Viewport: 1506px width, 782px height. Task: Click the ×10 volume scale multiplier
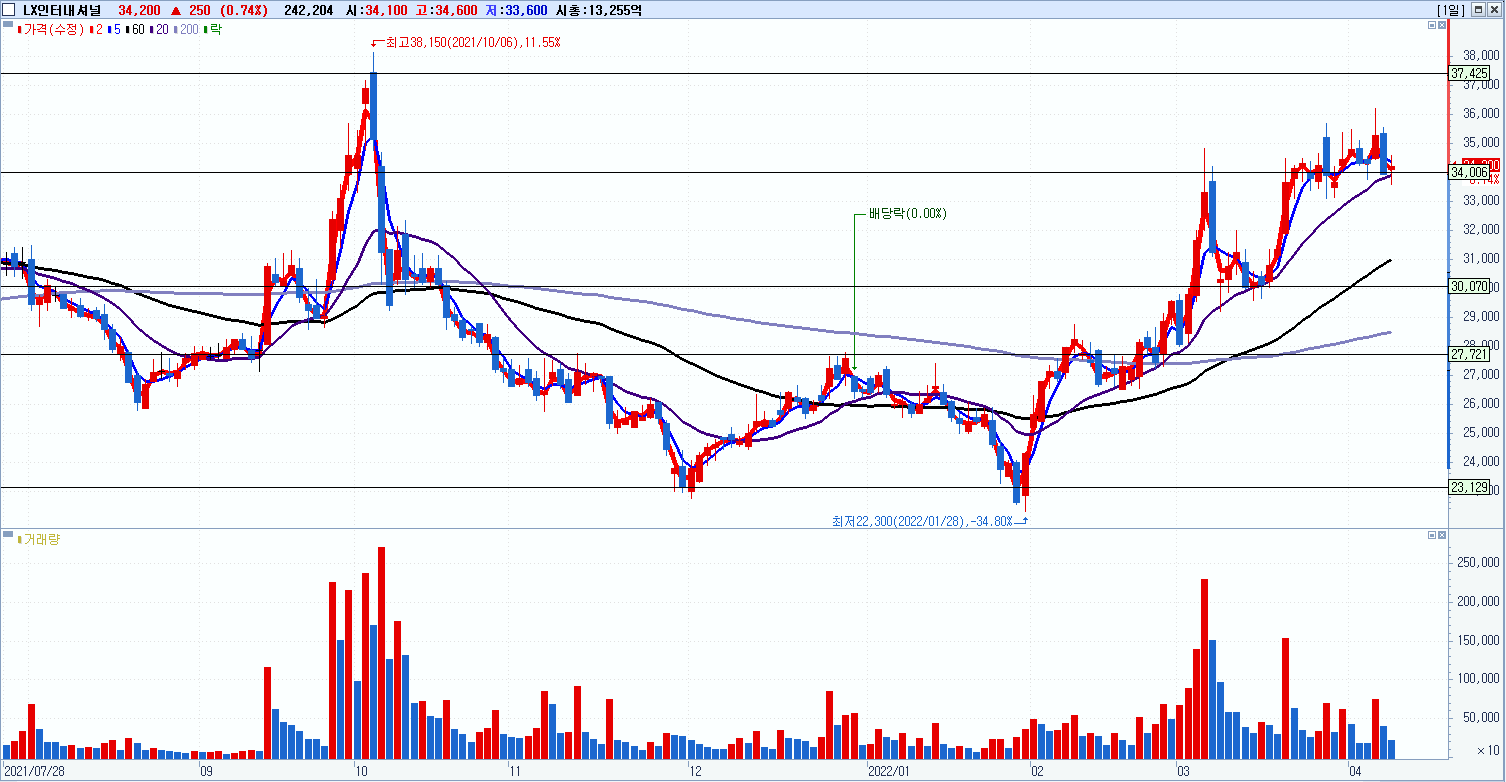tap(1489, 750)
